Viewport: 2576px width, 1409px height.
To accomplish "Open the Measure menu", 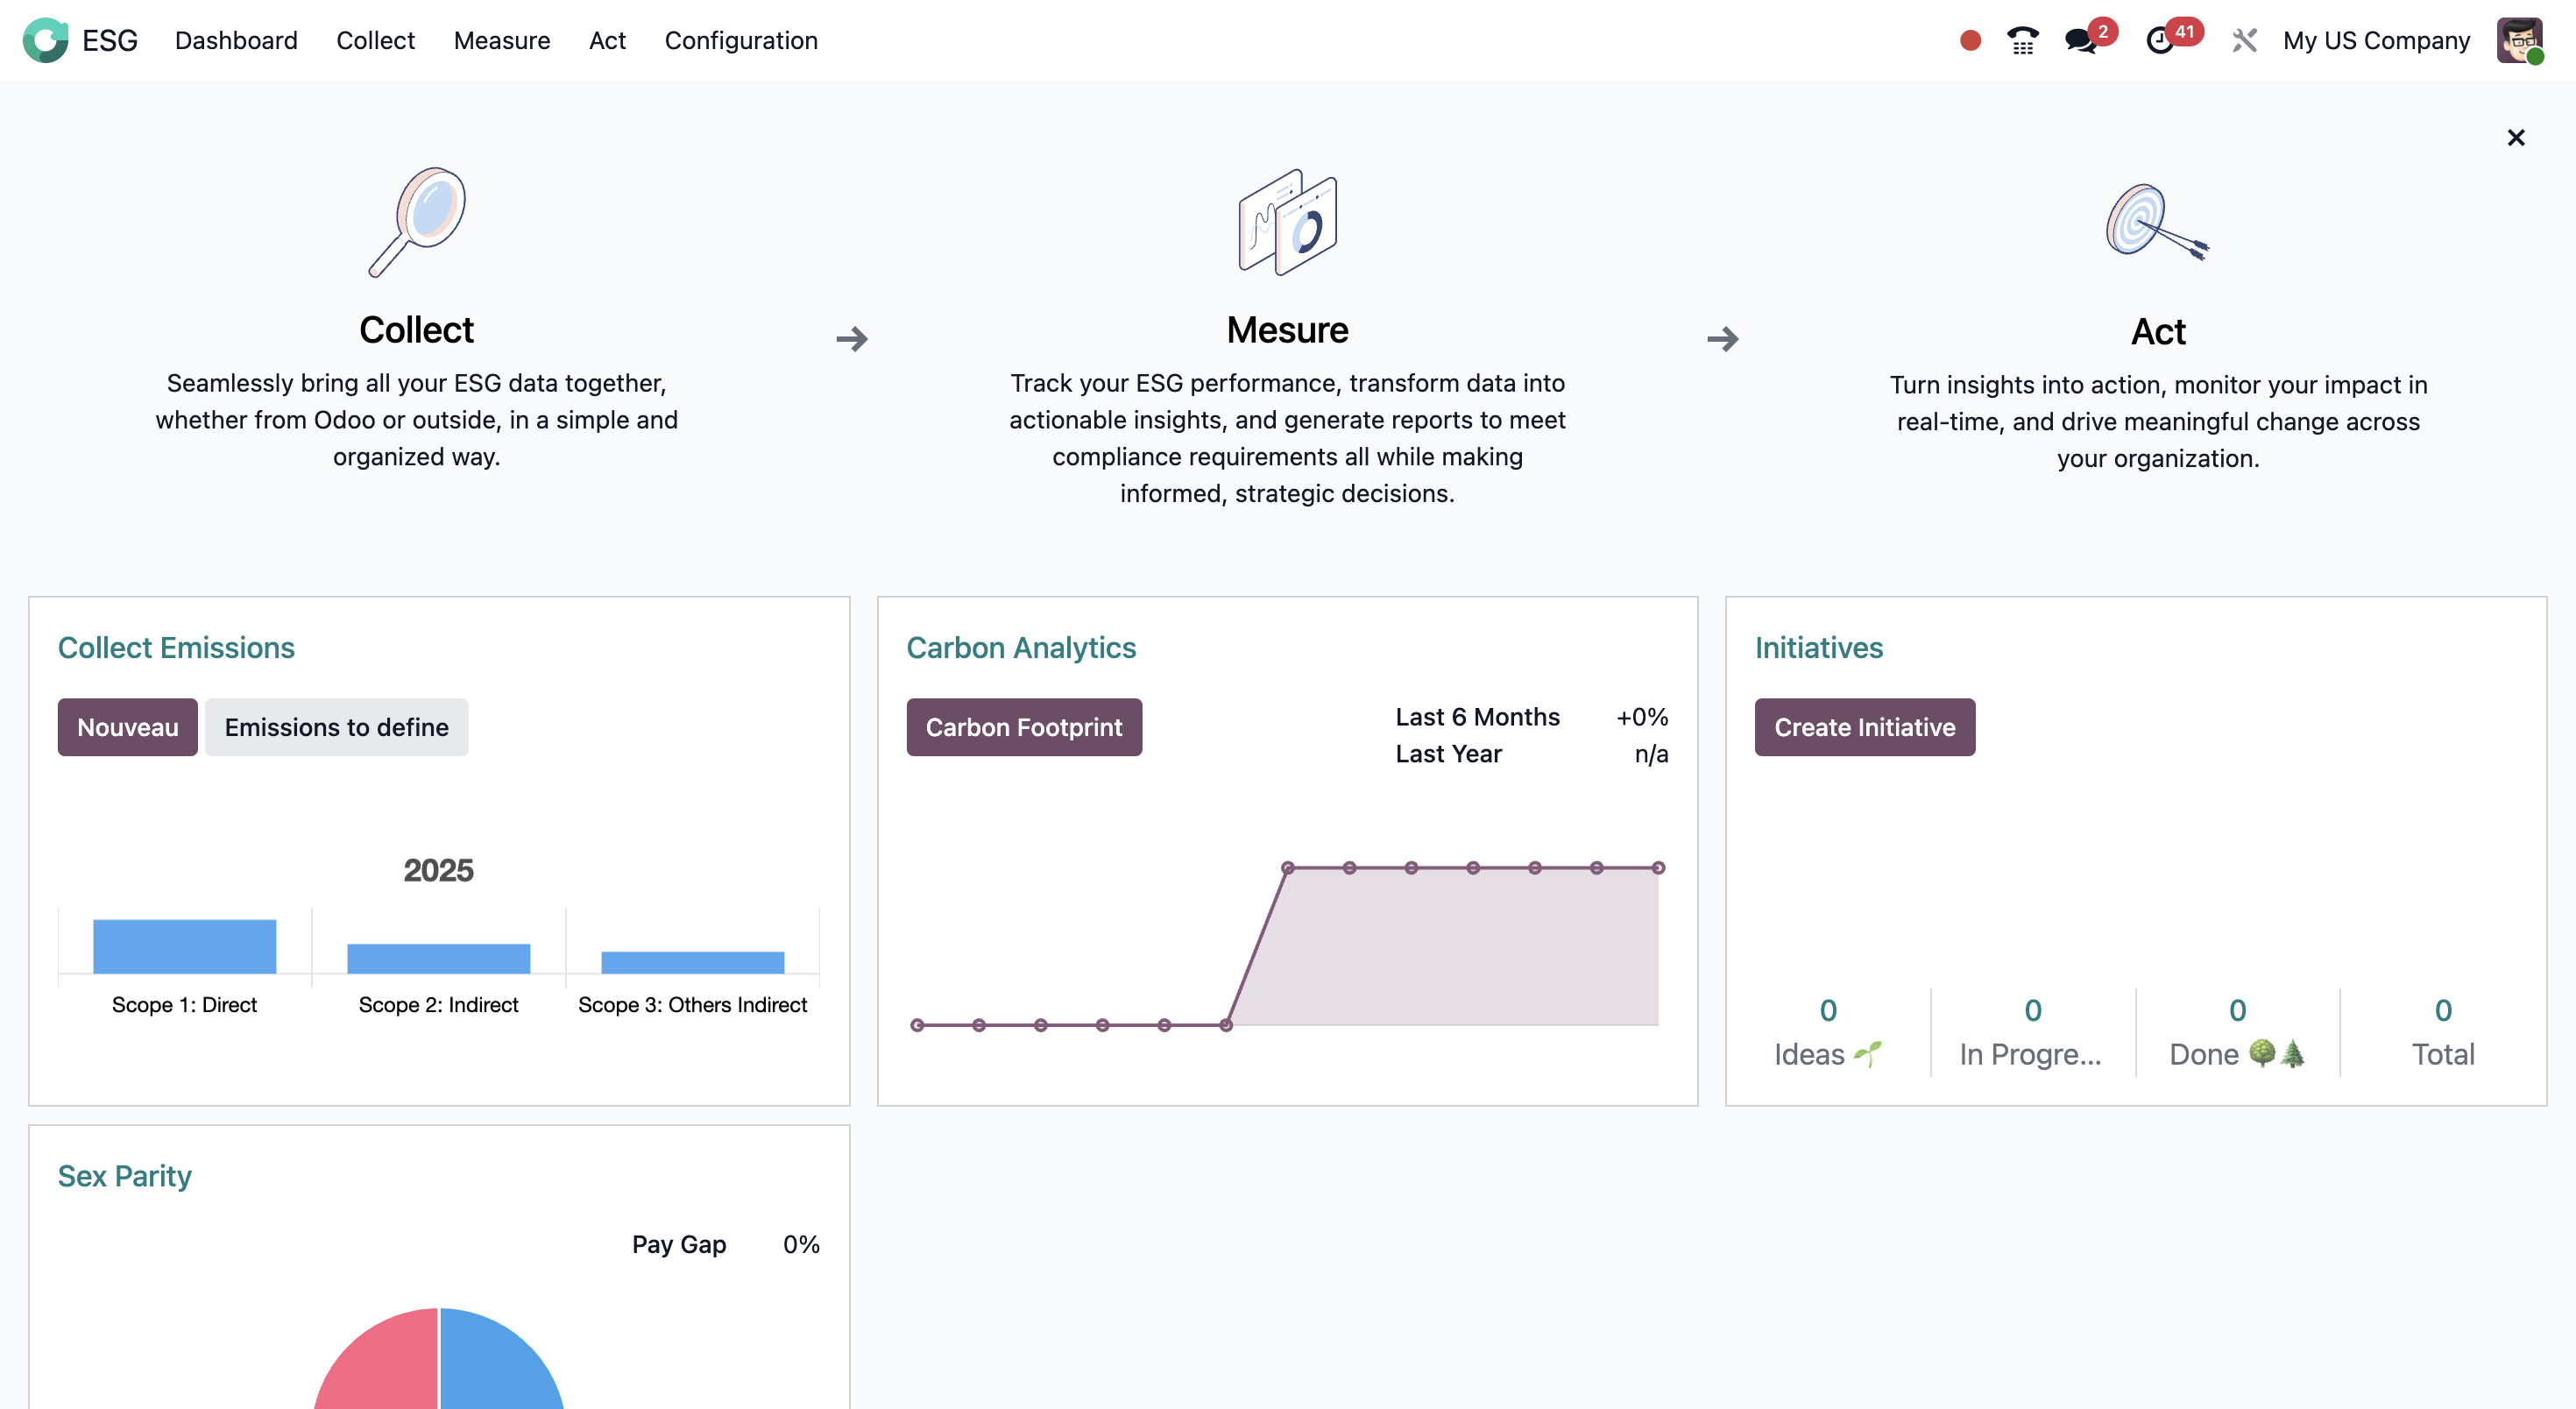I will click(502, 40).
